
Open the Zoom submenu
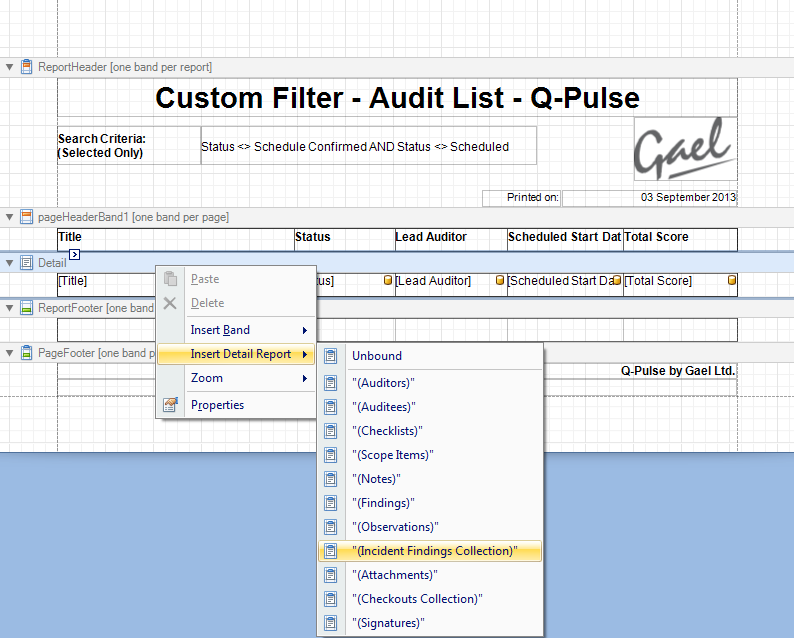coord(236,378)
